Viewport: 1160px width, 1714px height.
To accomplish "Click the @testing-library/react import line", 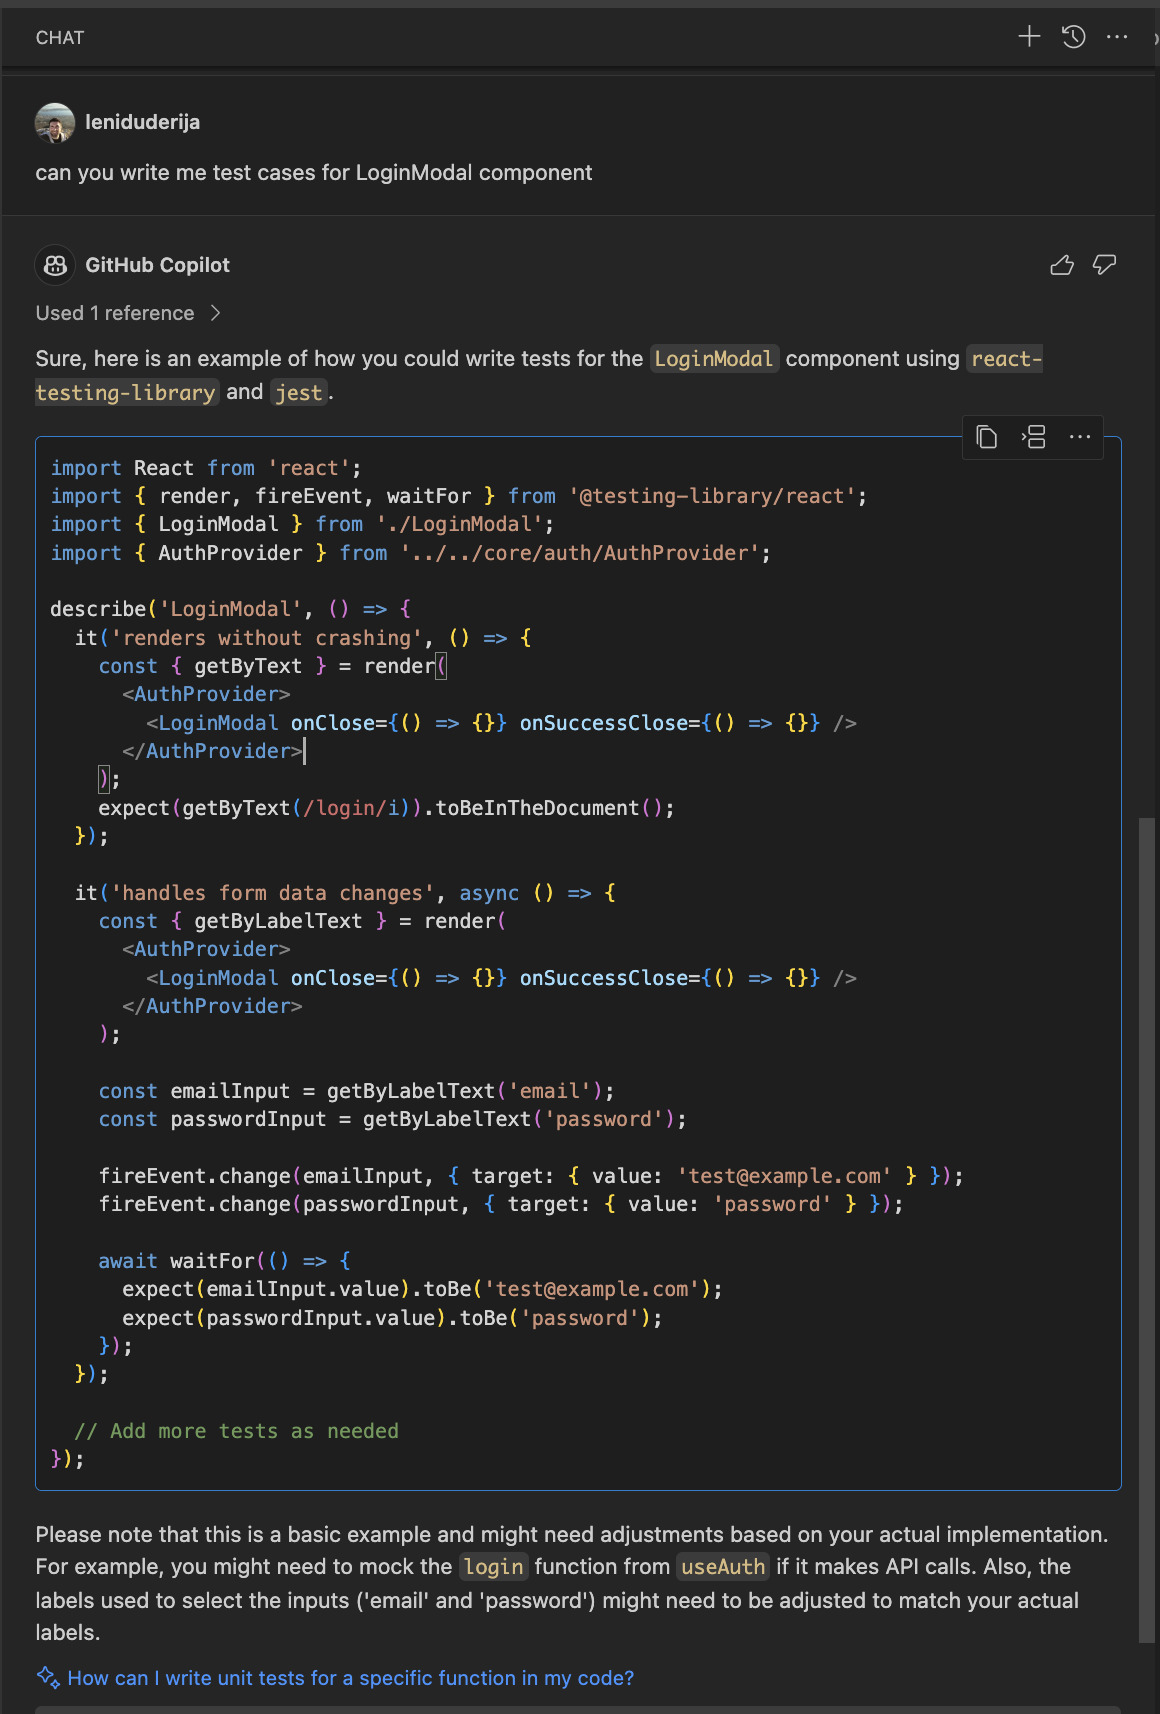I will point(459,496).
